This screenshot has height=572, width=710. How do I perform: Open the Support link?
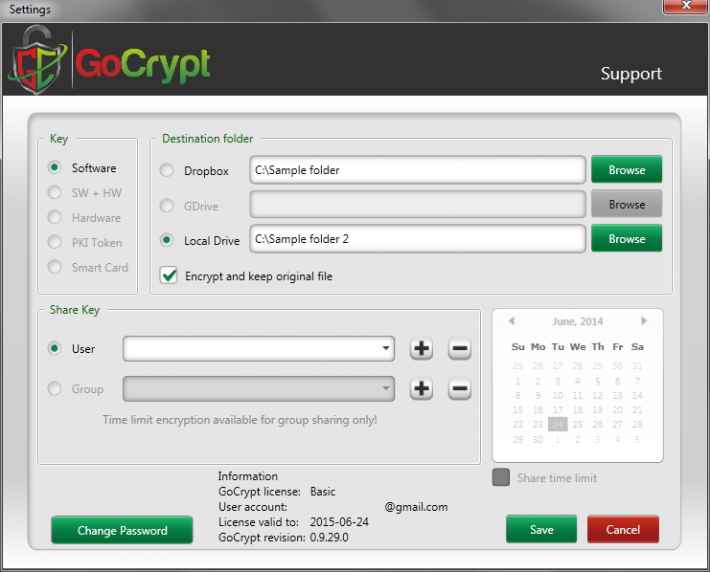pyautogui.click(x=631, y=74)
